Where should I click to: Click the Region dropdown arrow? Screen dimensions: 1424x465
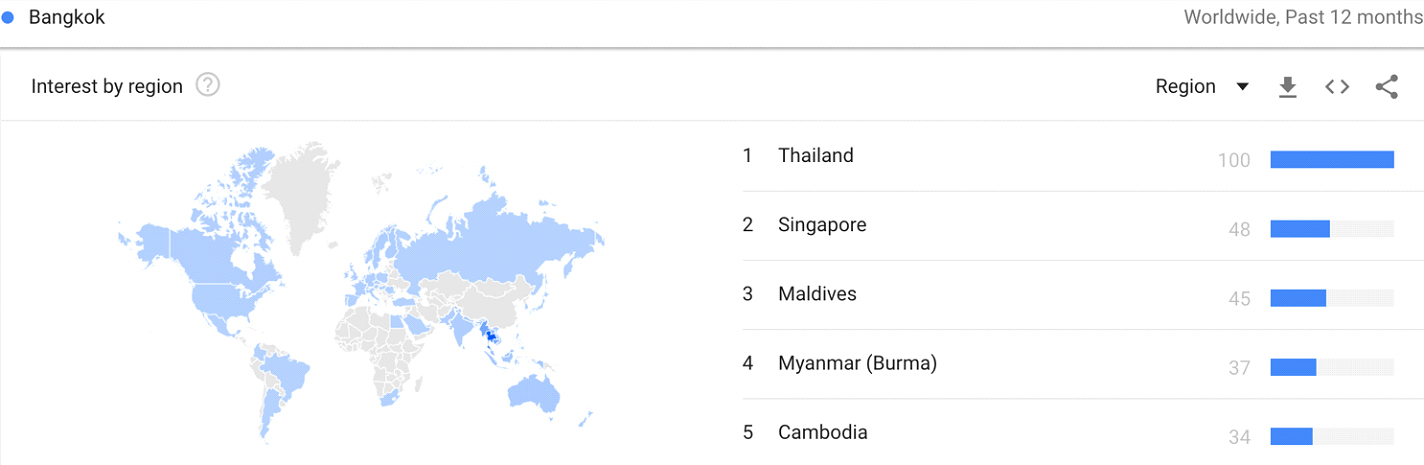tap(1243, 87)
